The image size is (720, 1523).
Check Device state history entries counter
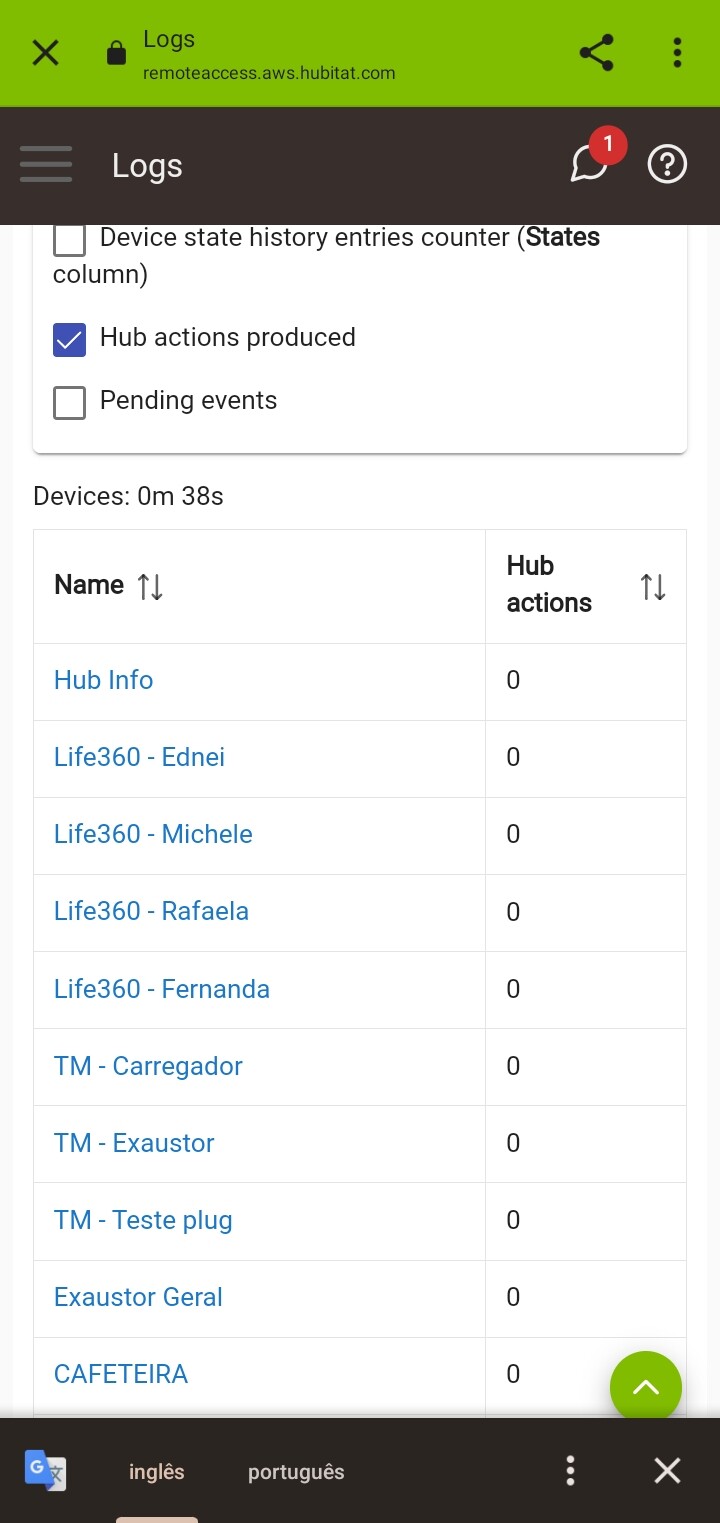(69, 240)
